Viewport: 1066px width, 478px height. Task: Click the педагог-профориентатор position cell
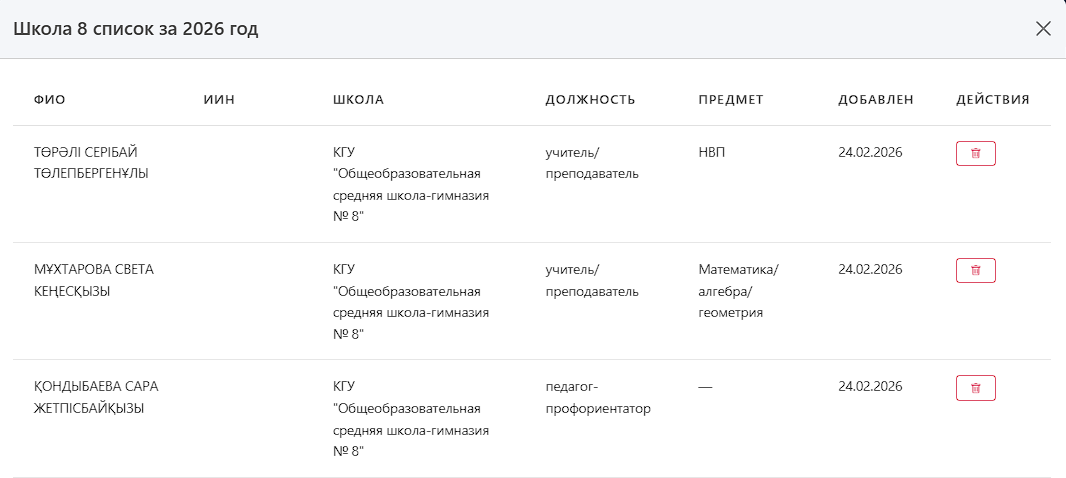pyautogui.click(x=598, y=397)
